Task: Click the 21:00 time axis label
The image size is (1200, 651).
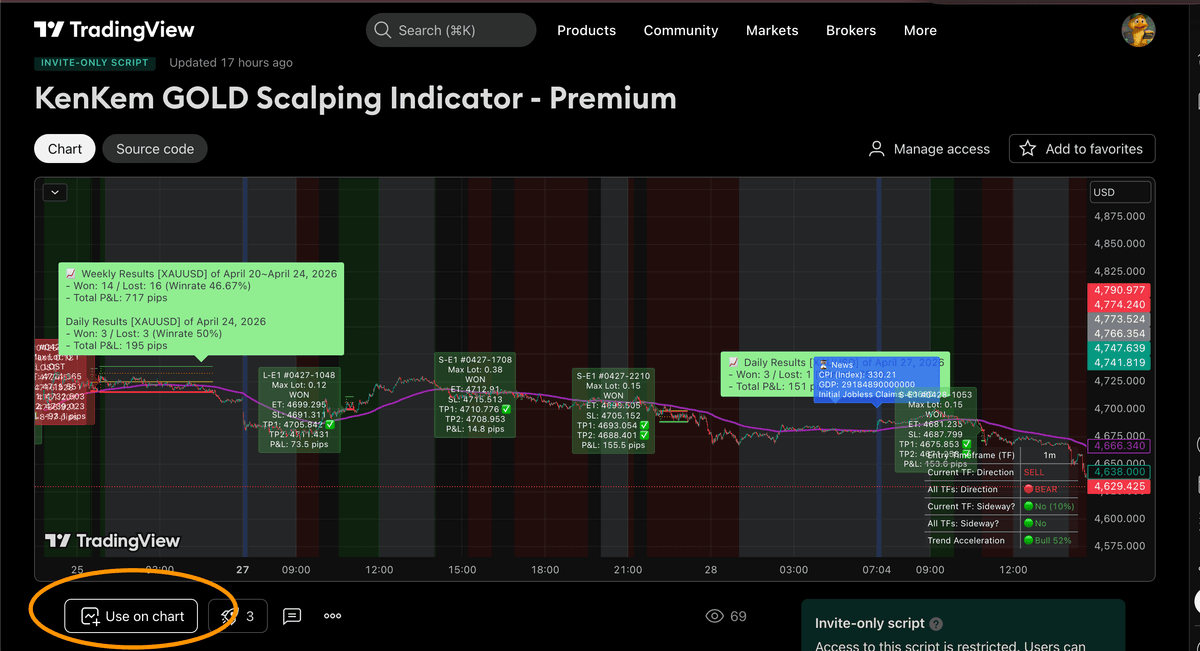Action: 627,569
